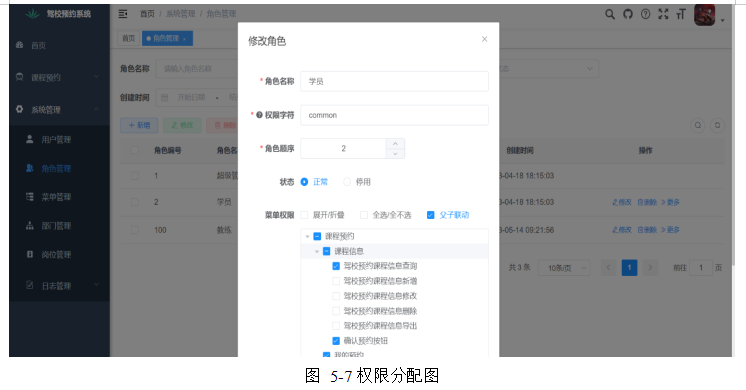The image size is (746, 390).
Task: Click the 系统管理 gear icon
Action: click(20, 109)
